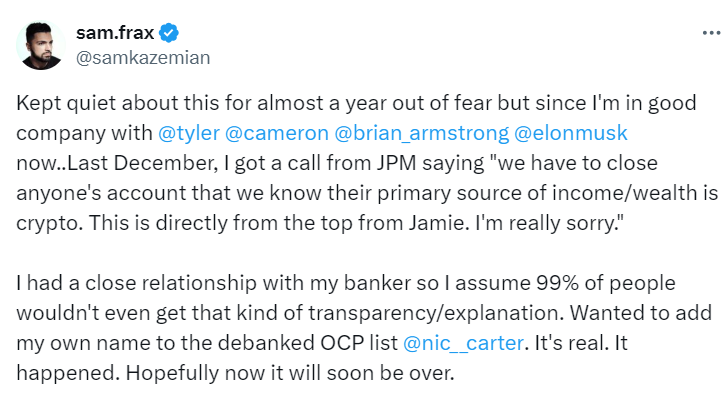The width and height of the screenshot is (724, 398).
Task: Click the blue verified checkmark badge
Action: pyautogui.click(x=169, y=33)
